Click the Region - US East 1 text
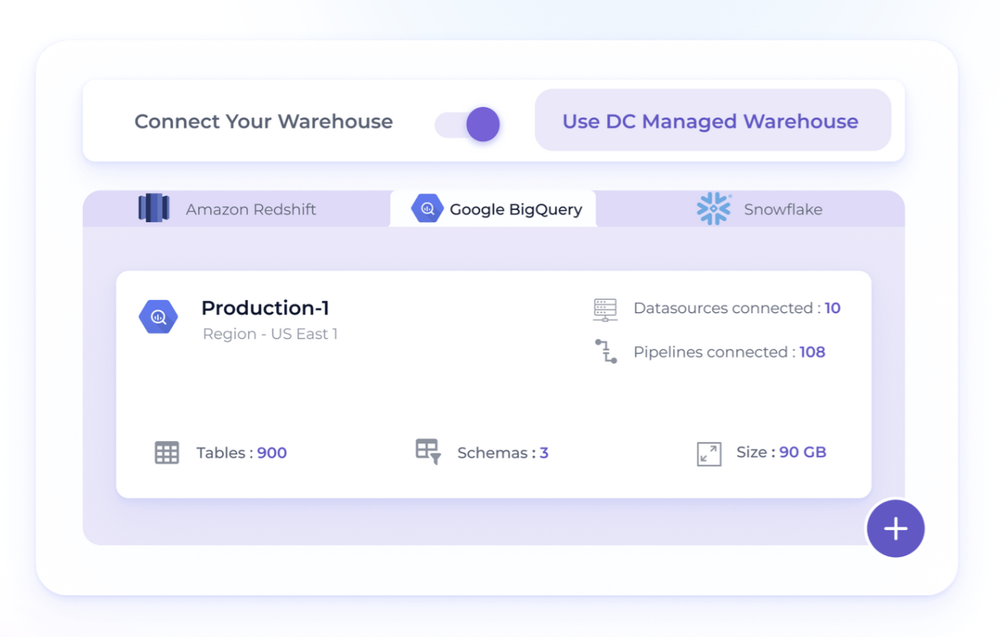The image size is (1000, 637). [270, 334]
